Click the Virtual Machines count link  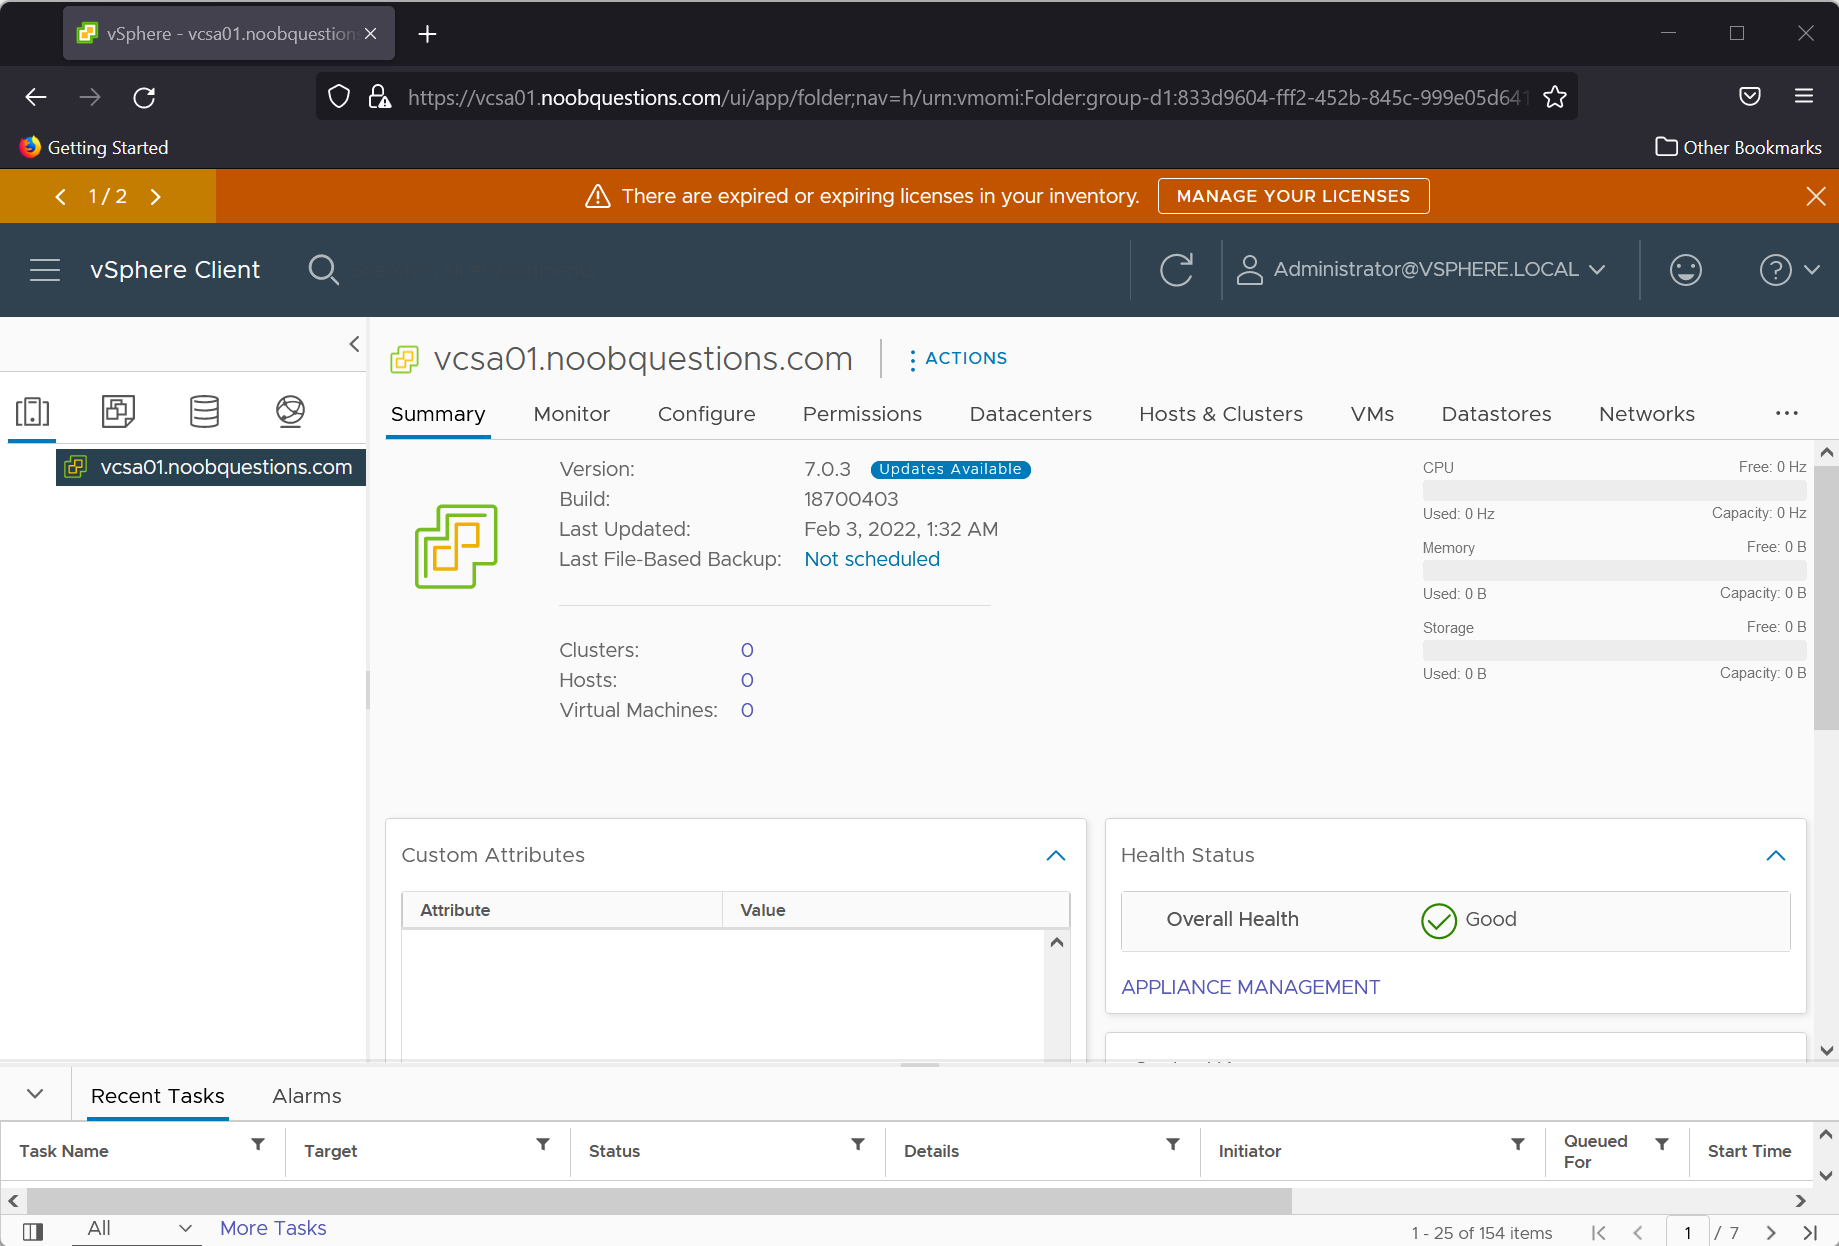coord(747,710)
